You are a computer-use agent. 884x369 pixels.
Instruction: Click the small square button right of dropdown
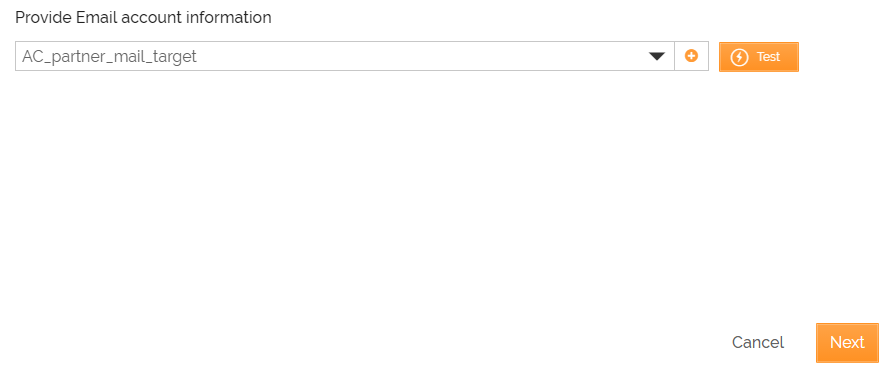coord(691,56)
